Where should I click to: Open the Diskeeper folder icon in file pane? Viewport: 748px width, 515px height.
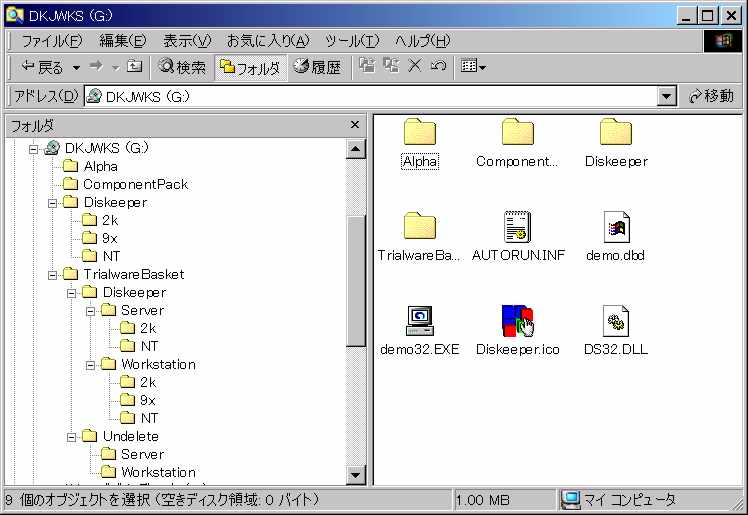616,132
